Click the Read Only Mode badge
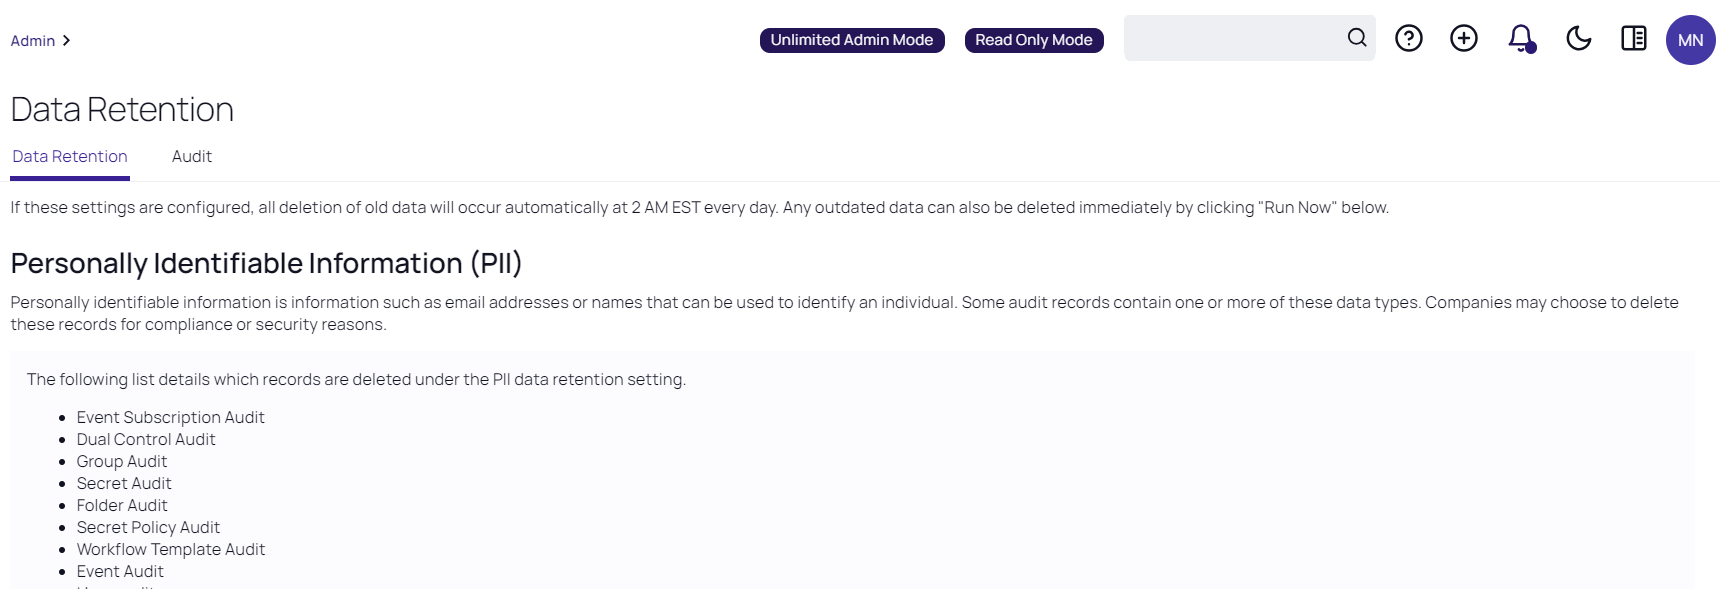Viewport: 1720px width, 589px height. pos(1033,40)
